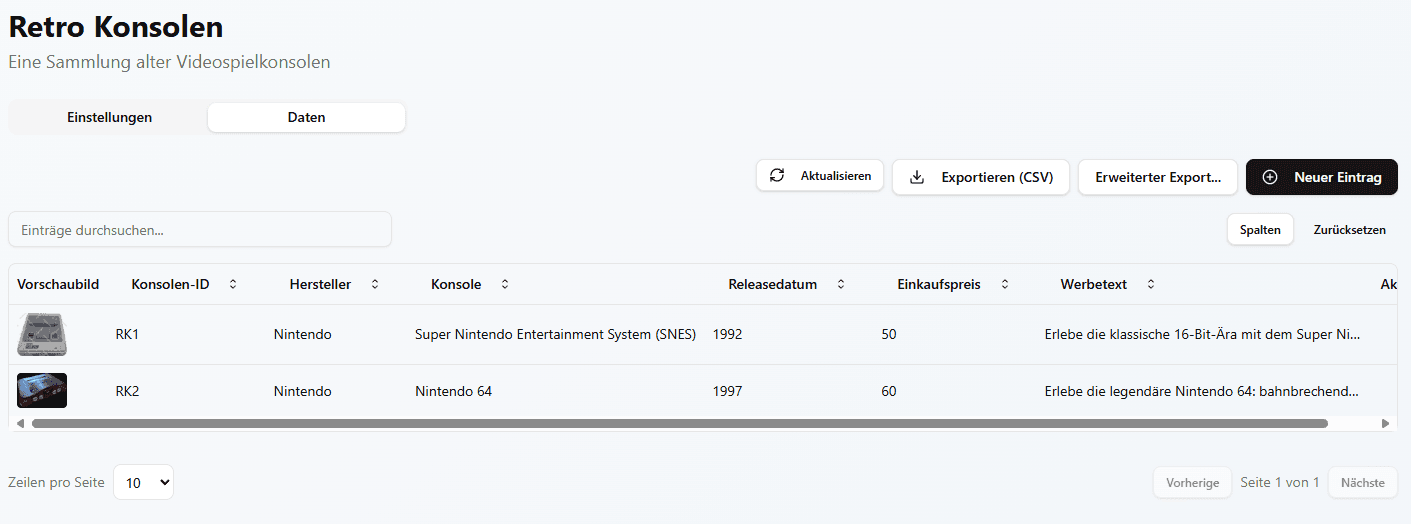Click the horizontal table scrollbar thumb

[680, 423]
